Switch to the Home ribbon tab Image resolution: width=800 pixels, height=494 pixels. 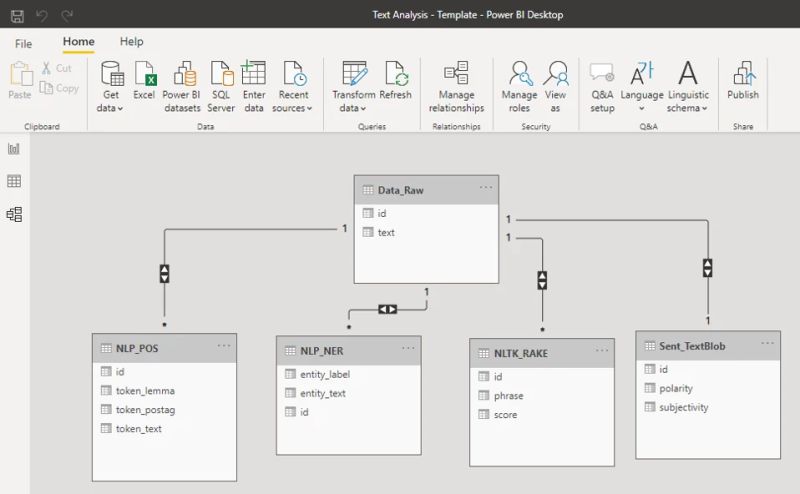(79, 42)
